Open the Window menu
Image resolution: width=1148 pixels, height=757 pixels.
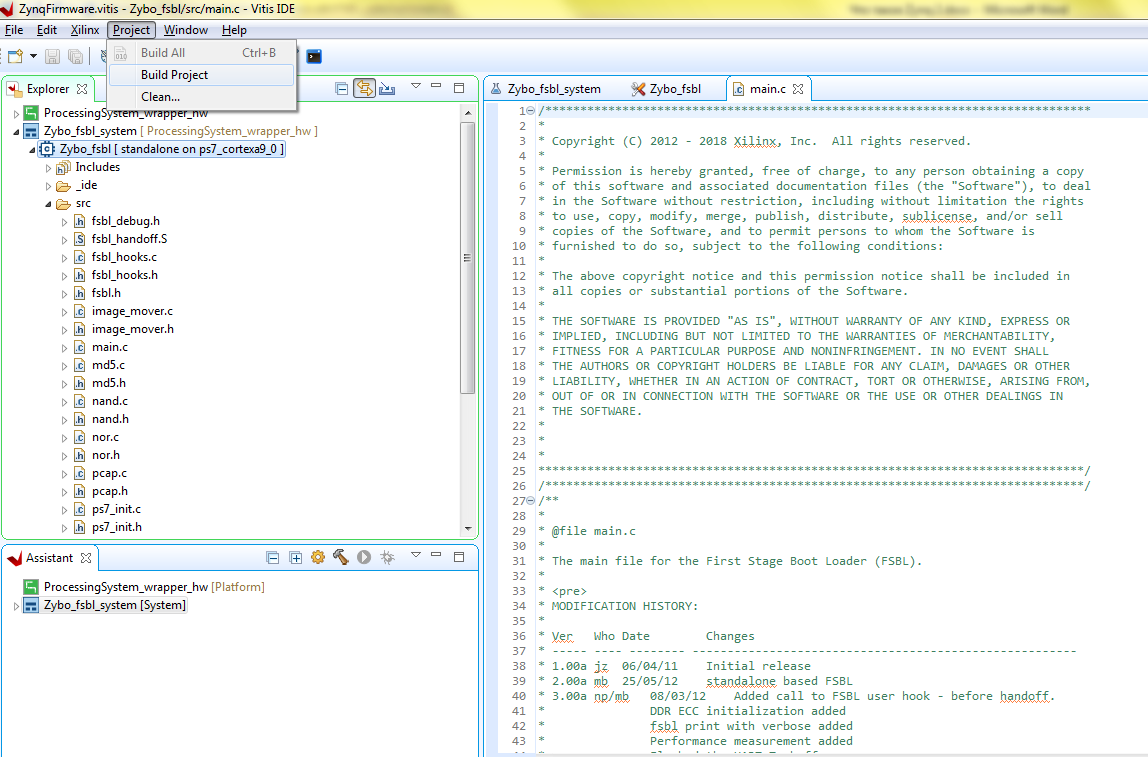(x=185, y=30)
